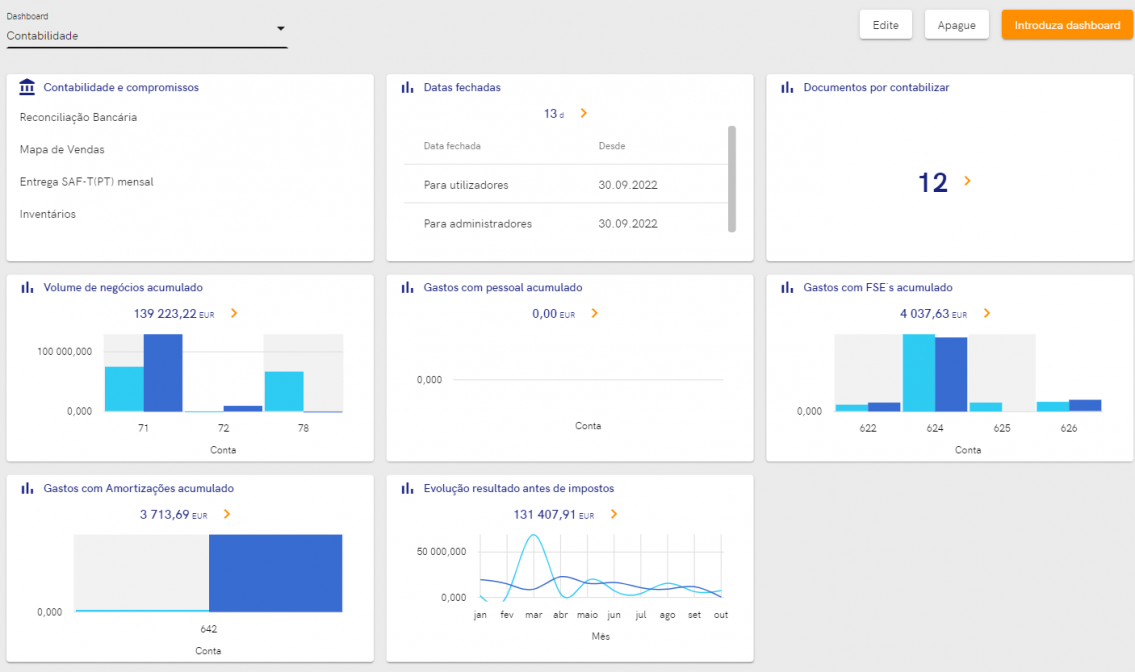Screen dimensions: 1135x672
Task: Open Reconciliação Bancária
Action: pyautogui.click(x=78, y=117)
